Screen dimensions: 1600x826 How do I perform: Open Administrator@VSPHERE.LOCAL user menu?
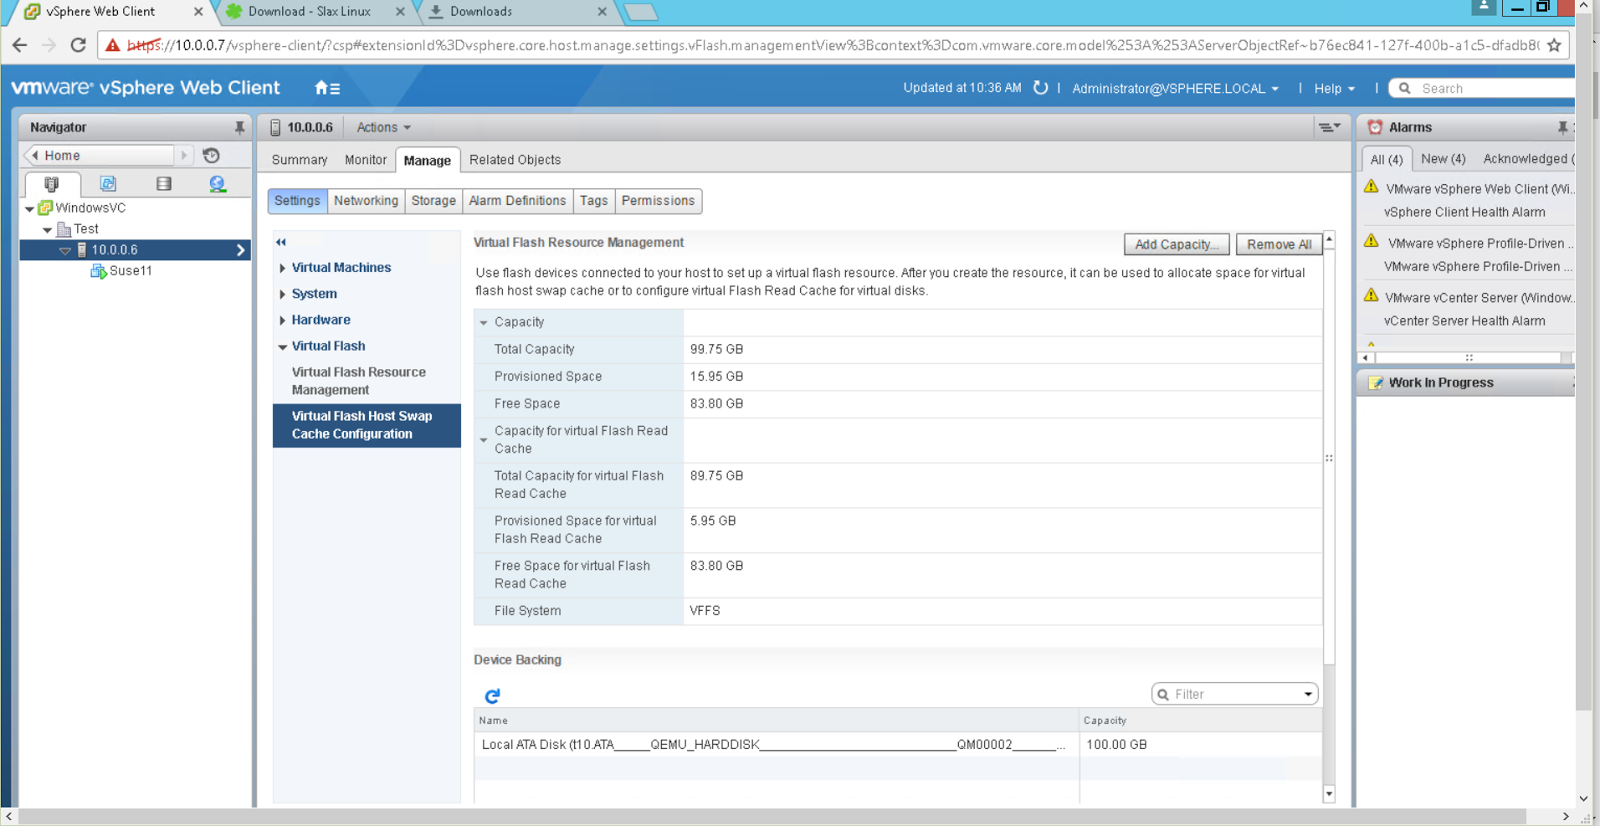pos(1175,88)
